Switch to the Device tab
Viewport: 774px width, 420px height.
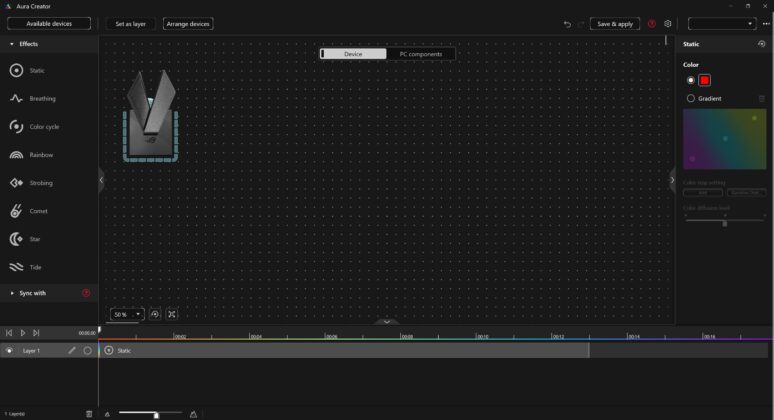coord(353,54)
